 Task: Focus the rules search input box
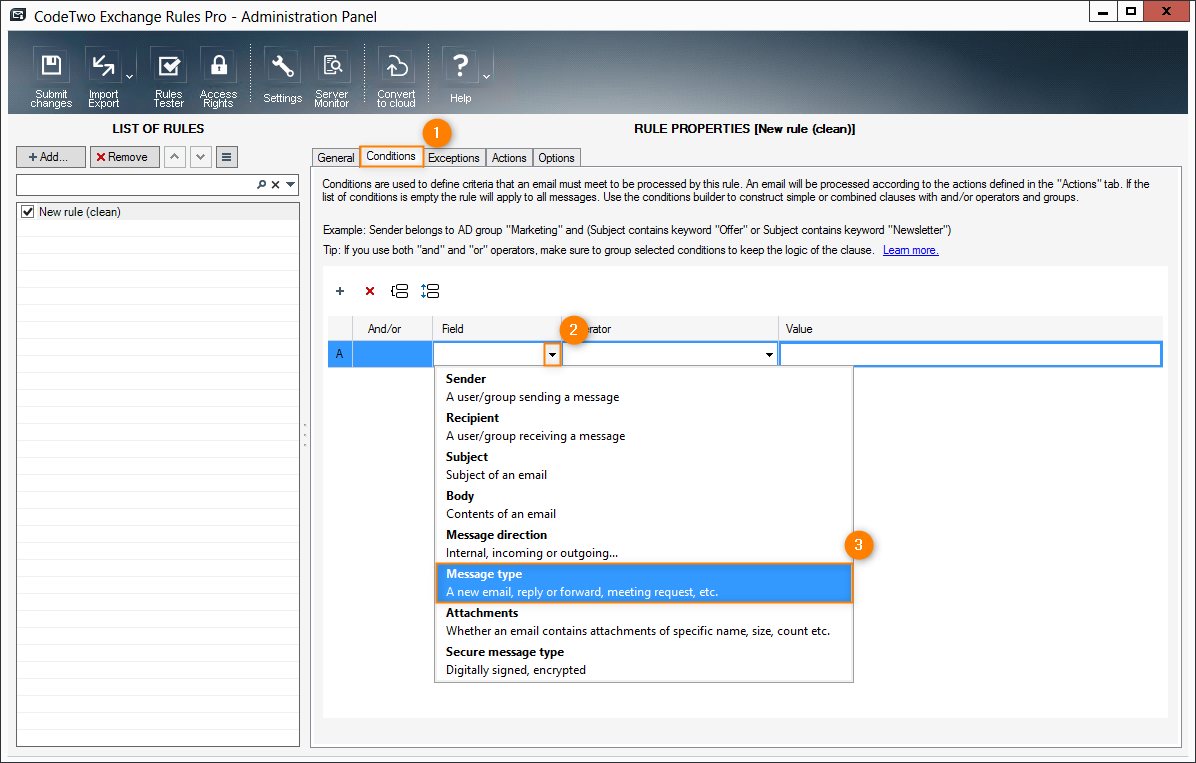tap(136, 185)
